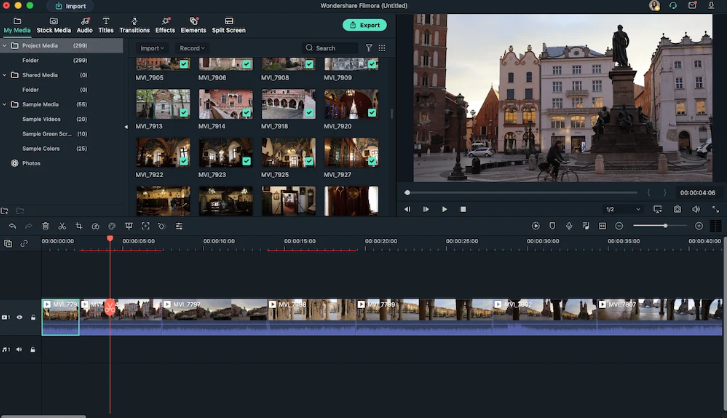Stop the preview playback

[x=463, y=209]
